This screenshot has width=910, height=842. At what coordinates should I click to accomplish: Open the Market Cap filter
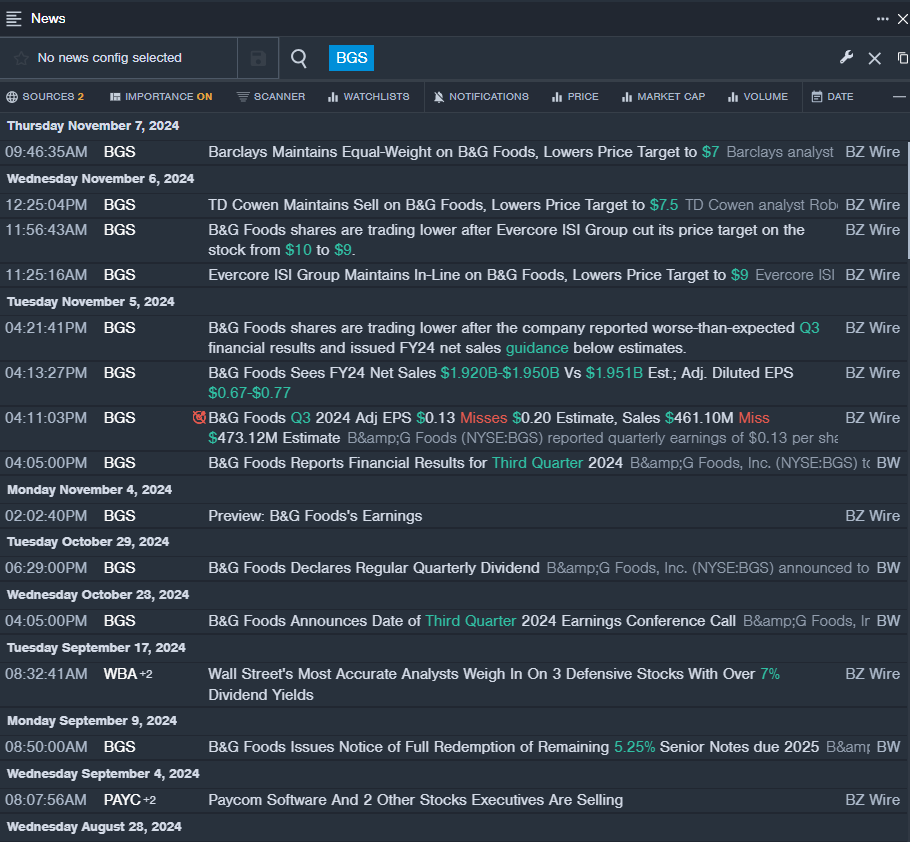click(663, 97)
